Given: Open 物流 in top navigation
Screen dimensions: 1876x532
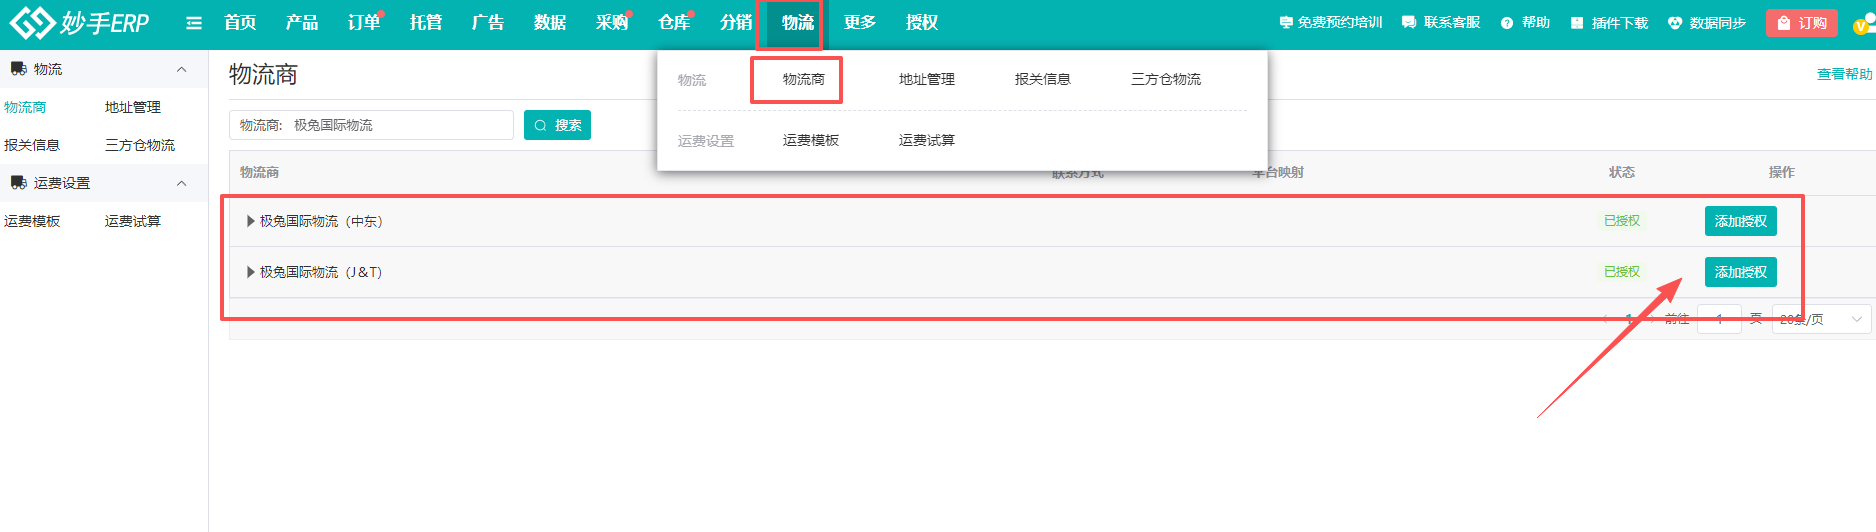Looking at the screenshot, I should [798, 23].
